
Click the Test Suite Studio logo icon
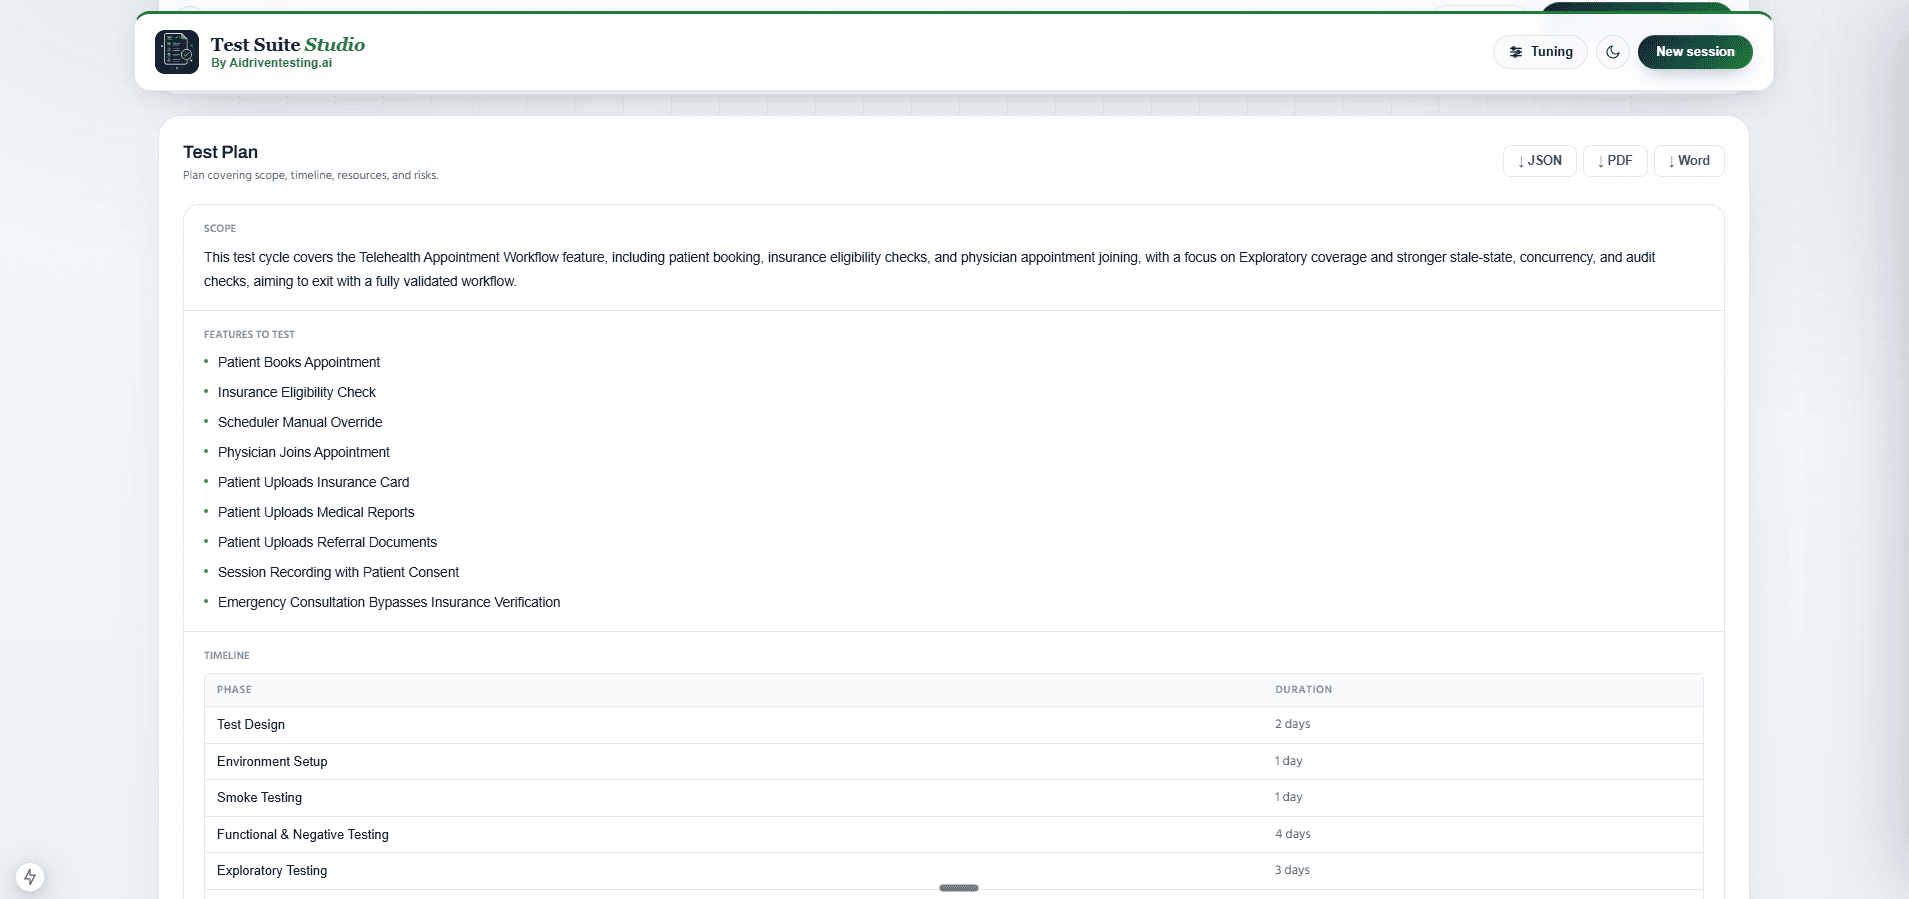(177, 52)
